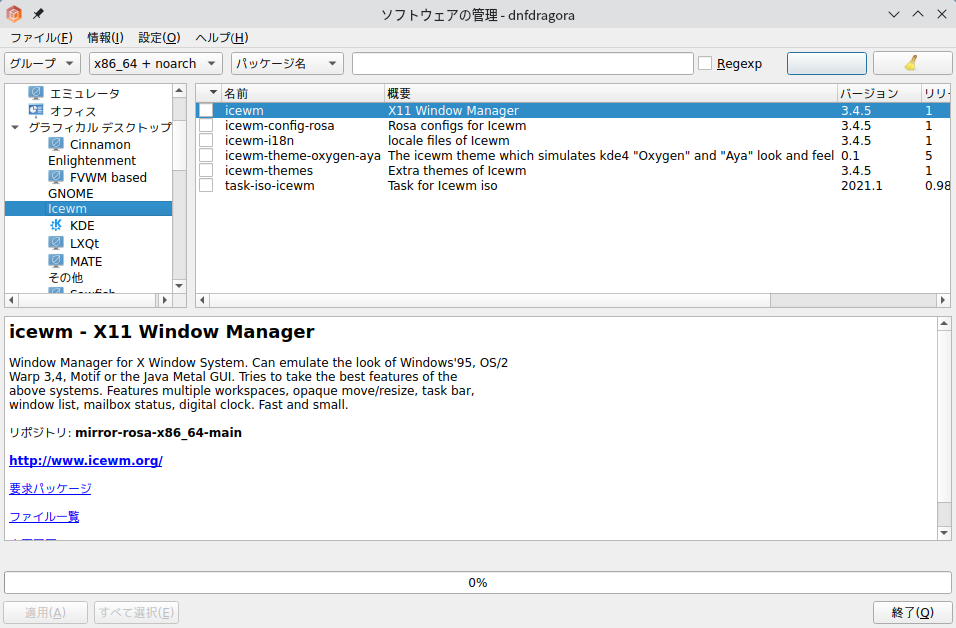Viewport: 956px width, 628px height.
Task: Open the 情報(I) menu
Action: pyautogui.click(x=105, y=38)
